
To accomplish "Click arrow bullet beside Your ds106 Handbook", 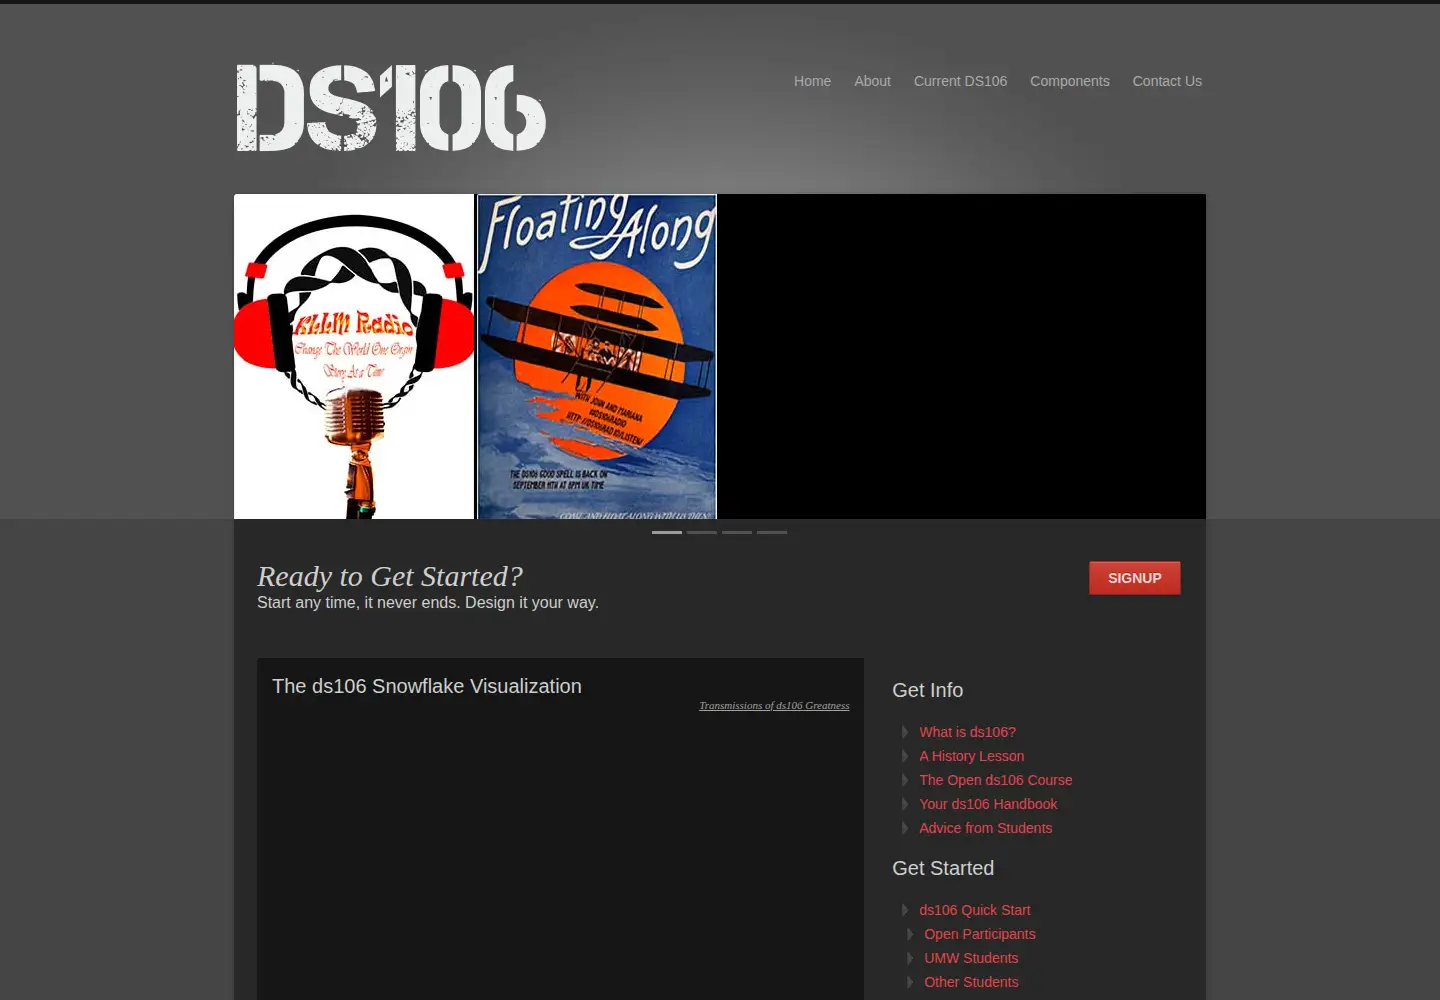I will point(905,804).
